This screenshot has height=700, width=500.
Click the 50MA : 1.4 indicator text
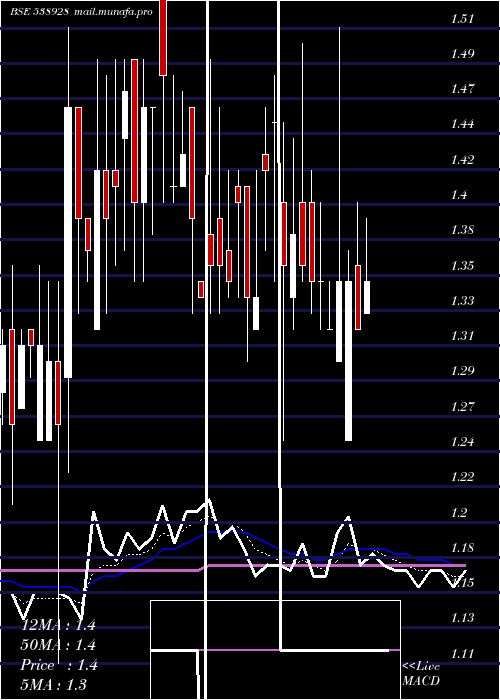[x=59, y=645]
